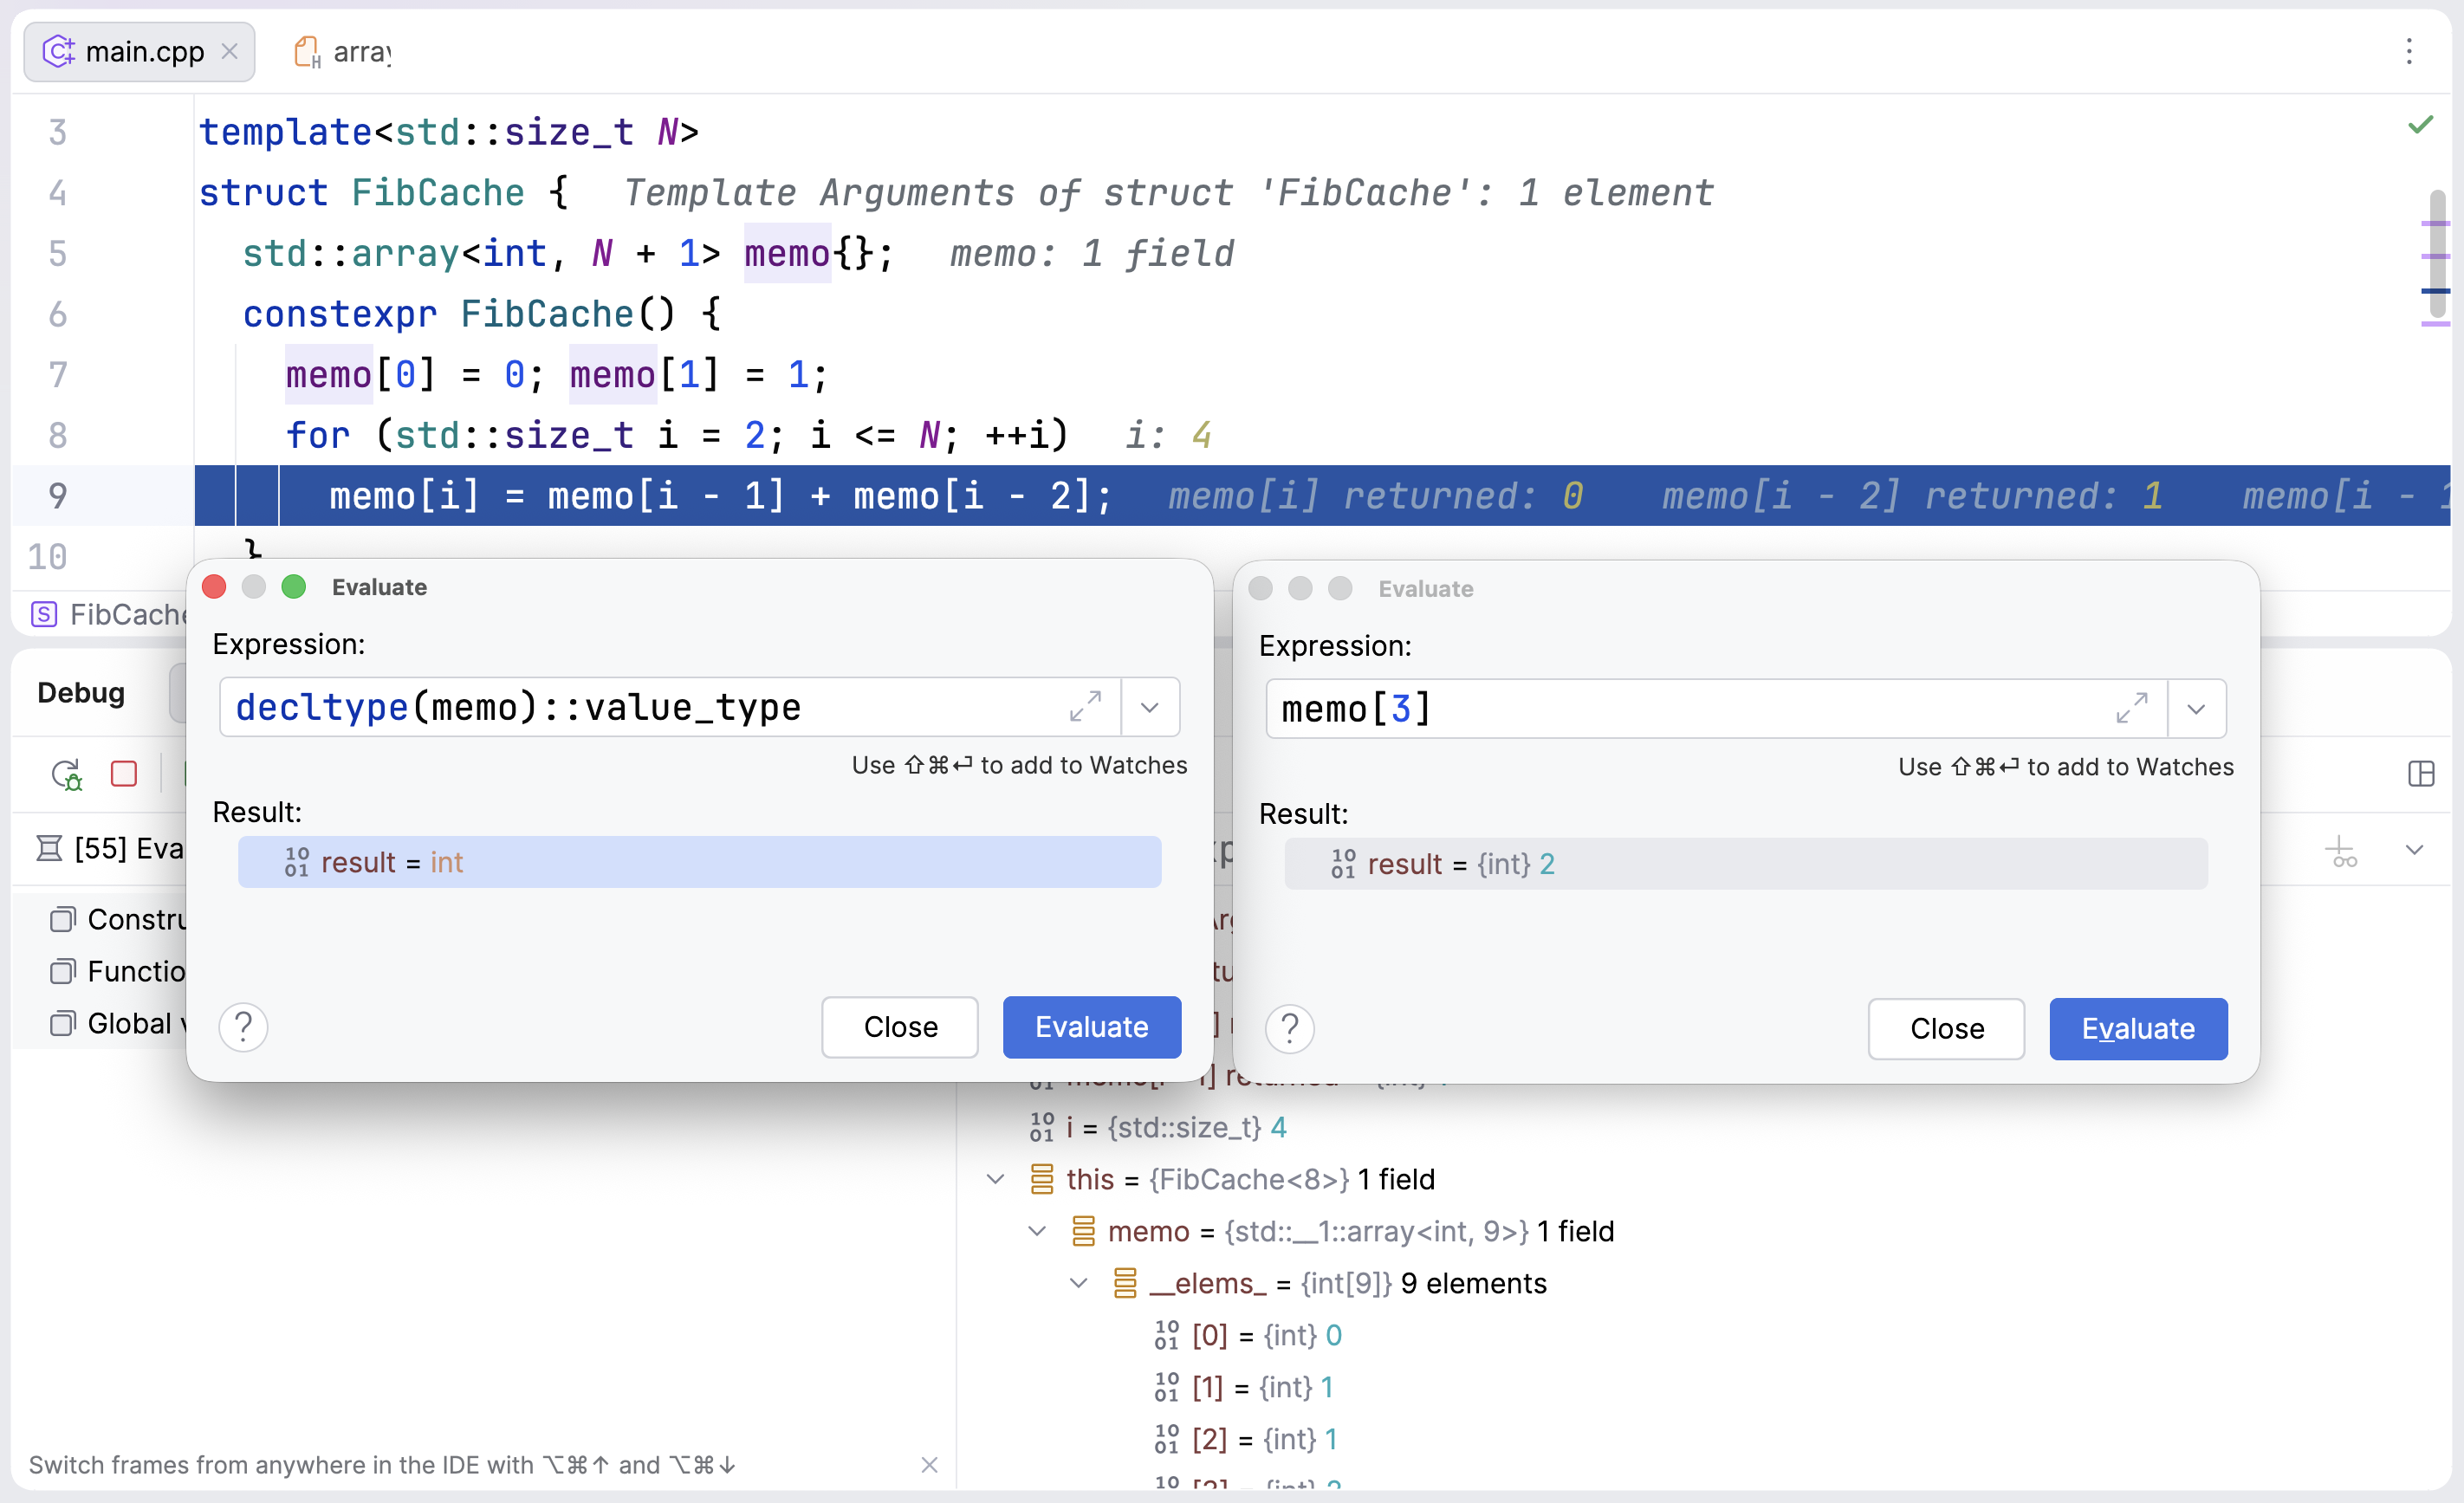The width and height of the screenshot is (2464, 1503).
Task: Click Evaluate in the left dialog
Action: (x=1091, y=1027)
